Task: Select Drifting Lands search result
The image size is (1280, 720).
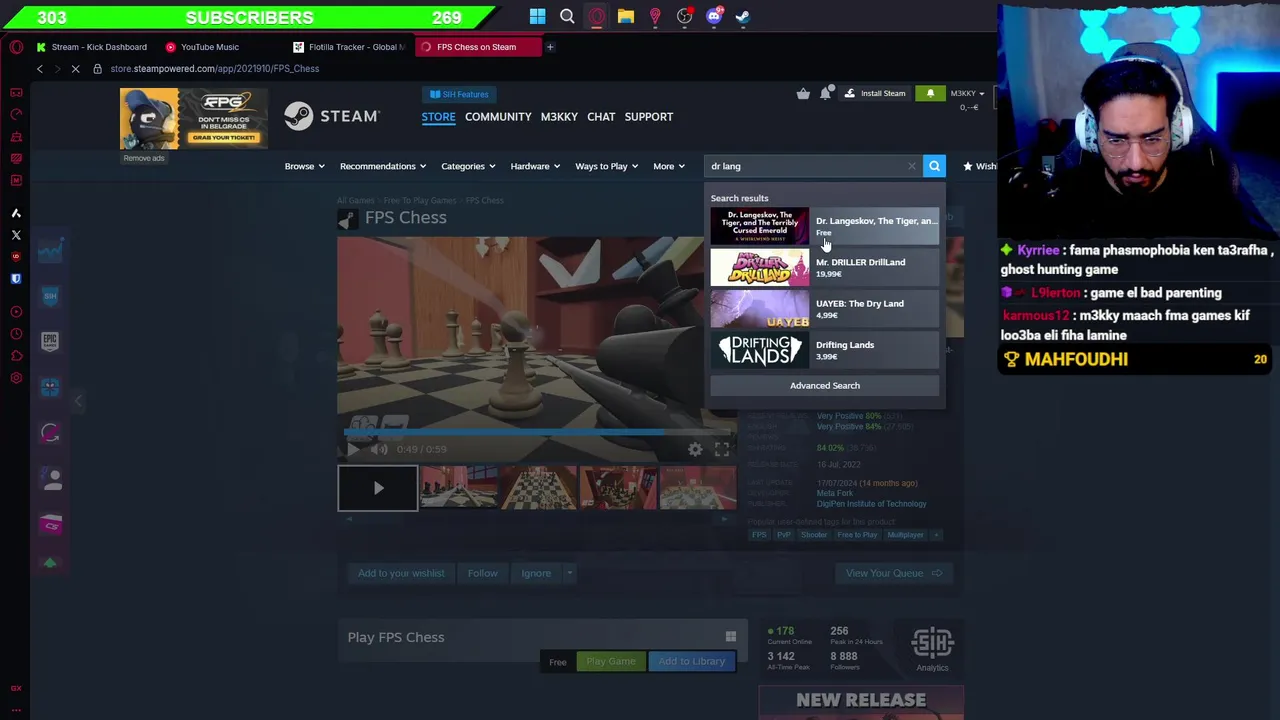Action: (x=825, y=350)
